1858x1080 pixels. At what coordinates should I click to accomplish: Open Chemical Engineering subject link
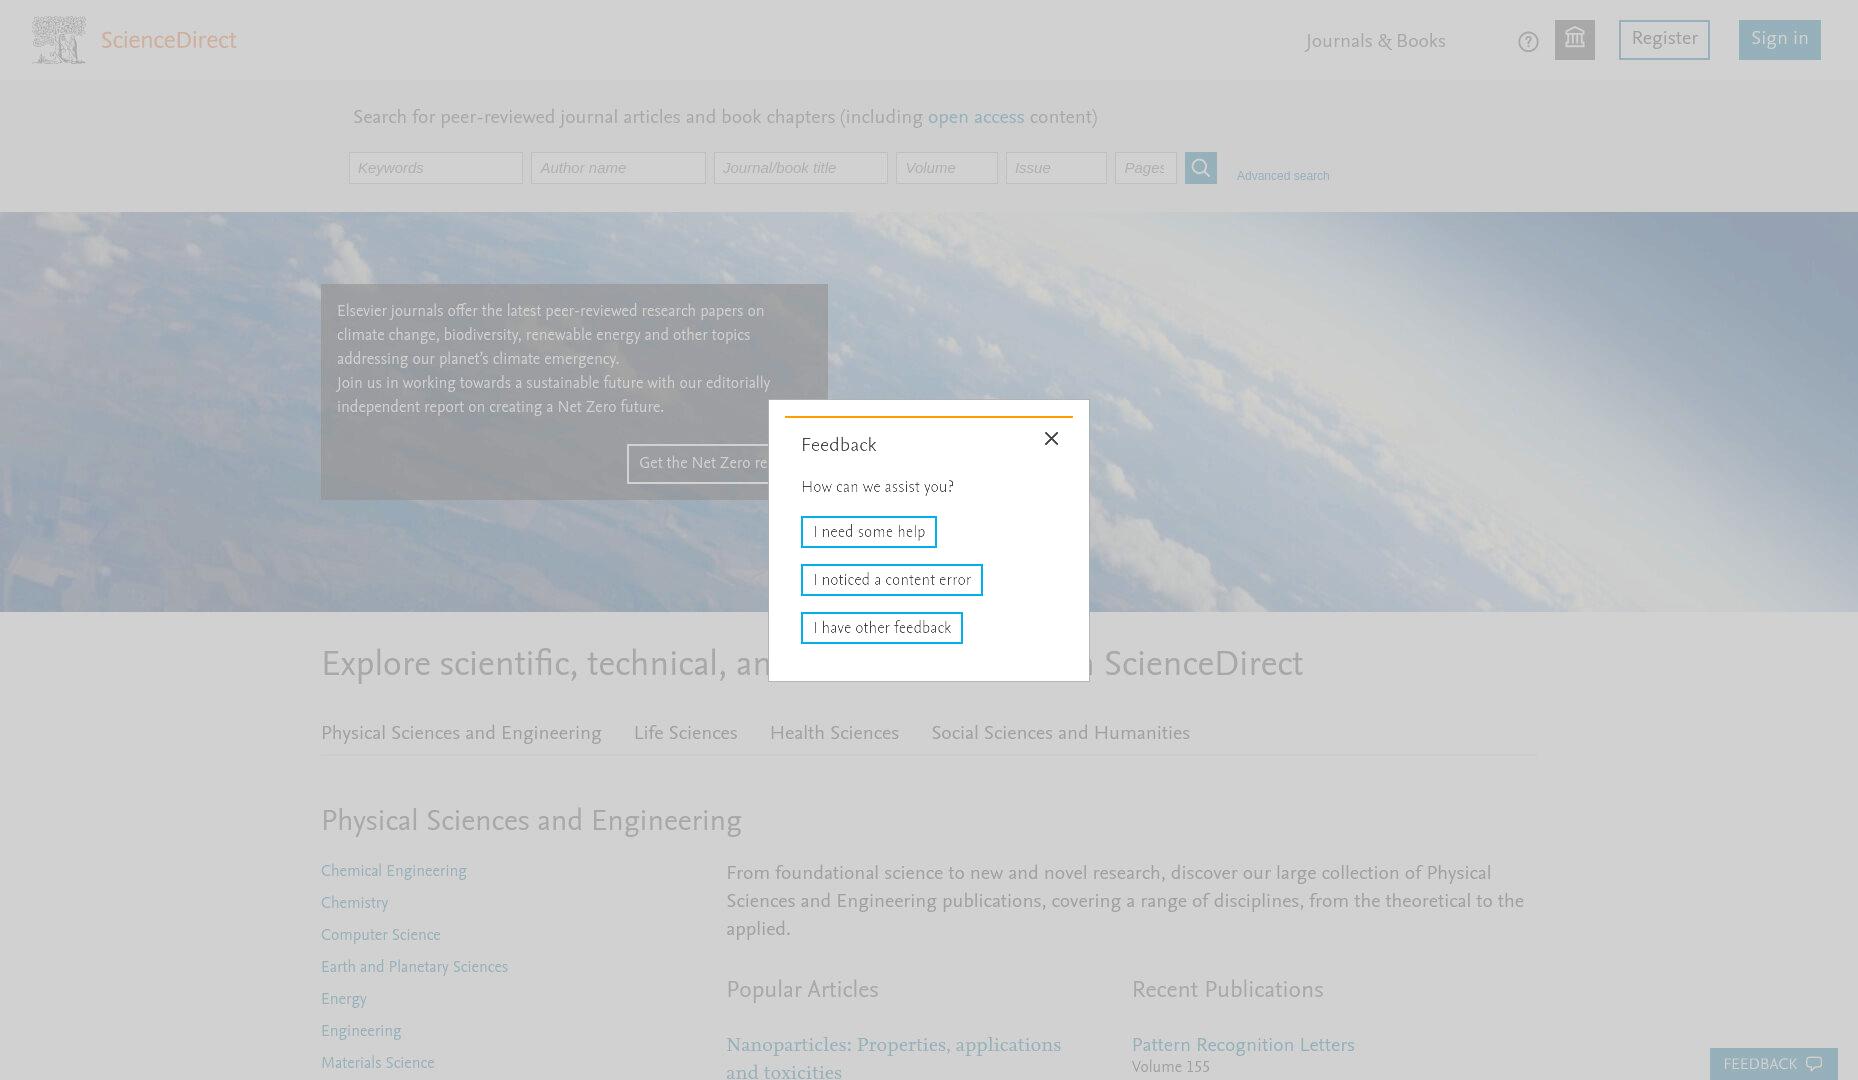click(394, 872)
